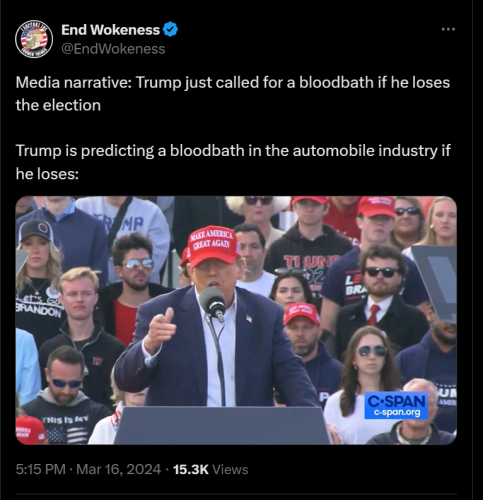Click the blue verified checkmark badge
483x500 pixels.
pos(170,30)
